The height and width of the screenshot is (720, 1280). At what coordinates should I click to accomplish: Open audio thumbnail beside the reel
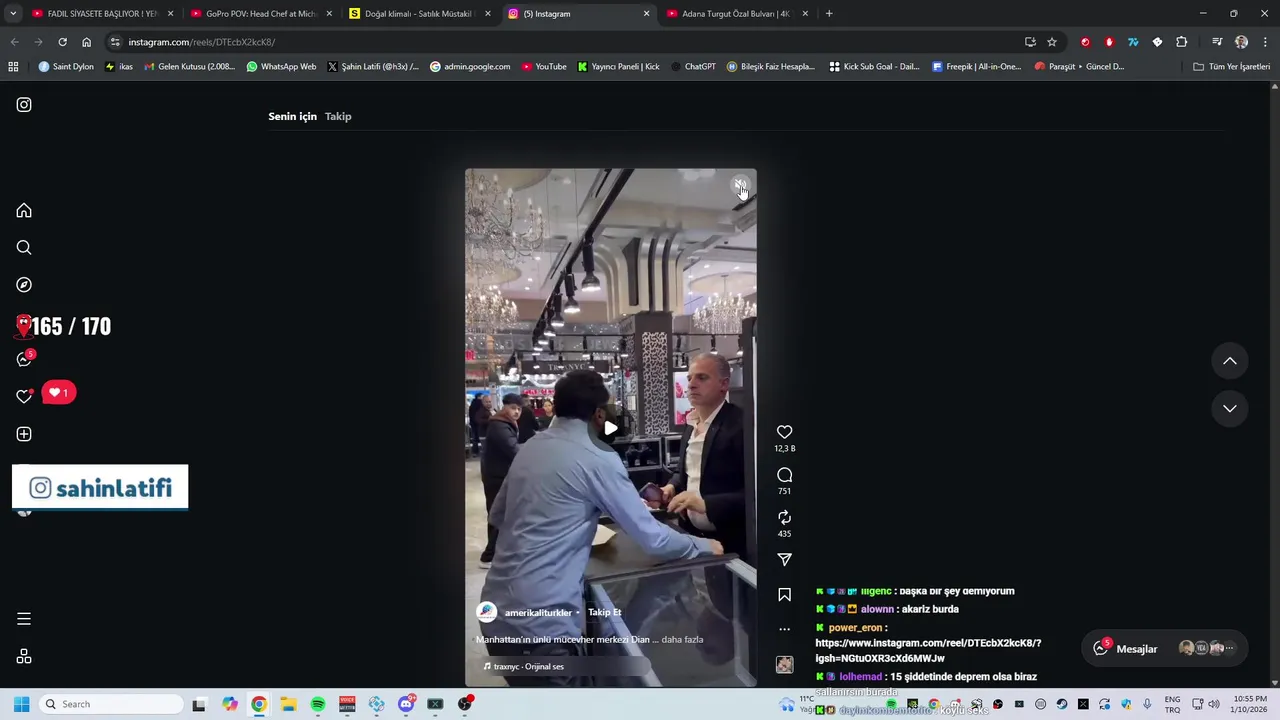tap(784, 664)
